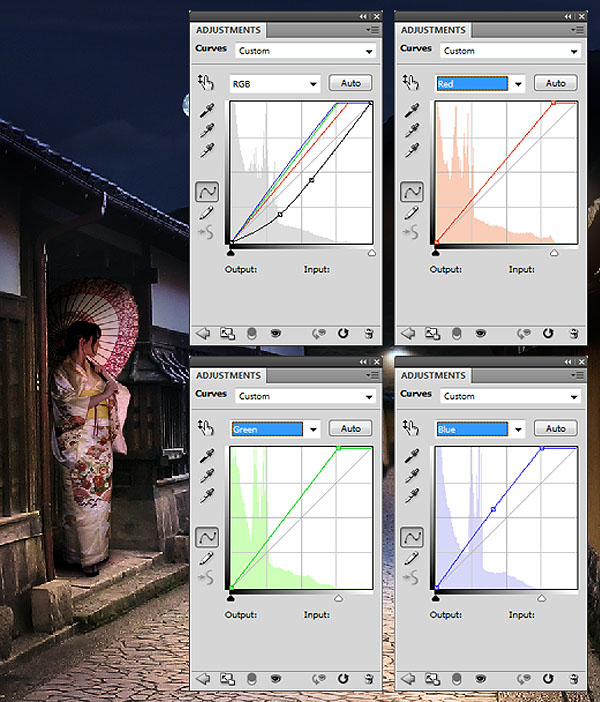This screenshot has height=702, width=600.
Task: Enable edit-points curve mode in Blue panel
Action: [x=412, y=537]
